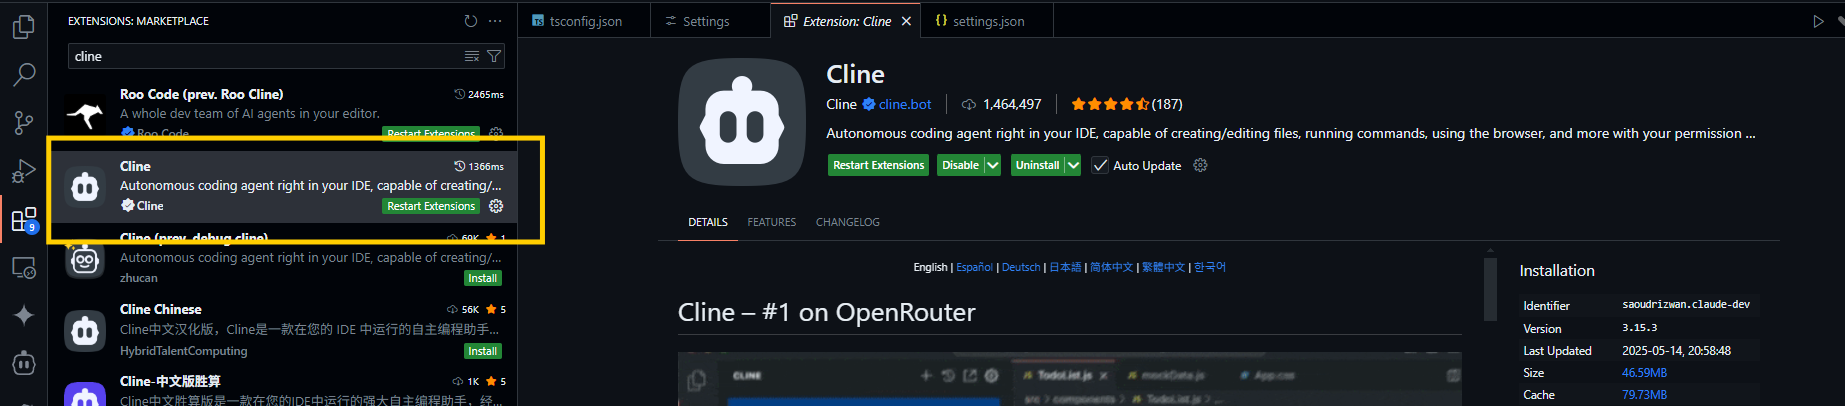Click the version 3.15.3 value
Viewport: 1845px width, 406px height.
(x=1640, y=328)
